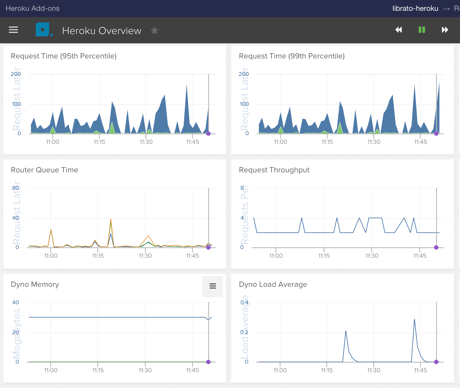Image resolution: width=460 pixels, height=388 pixels.
Task: Click the Heroku Add-ons breadcrumb link
Action: point(32,8)
